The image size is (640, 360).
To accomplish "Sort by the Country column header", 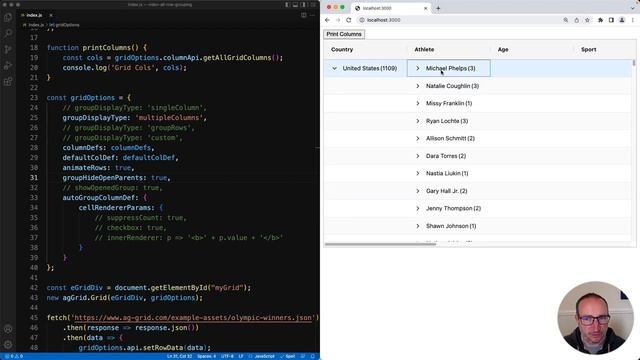I will click(342, 49).
